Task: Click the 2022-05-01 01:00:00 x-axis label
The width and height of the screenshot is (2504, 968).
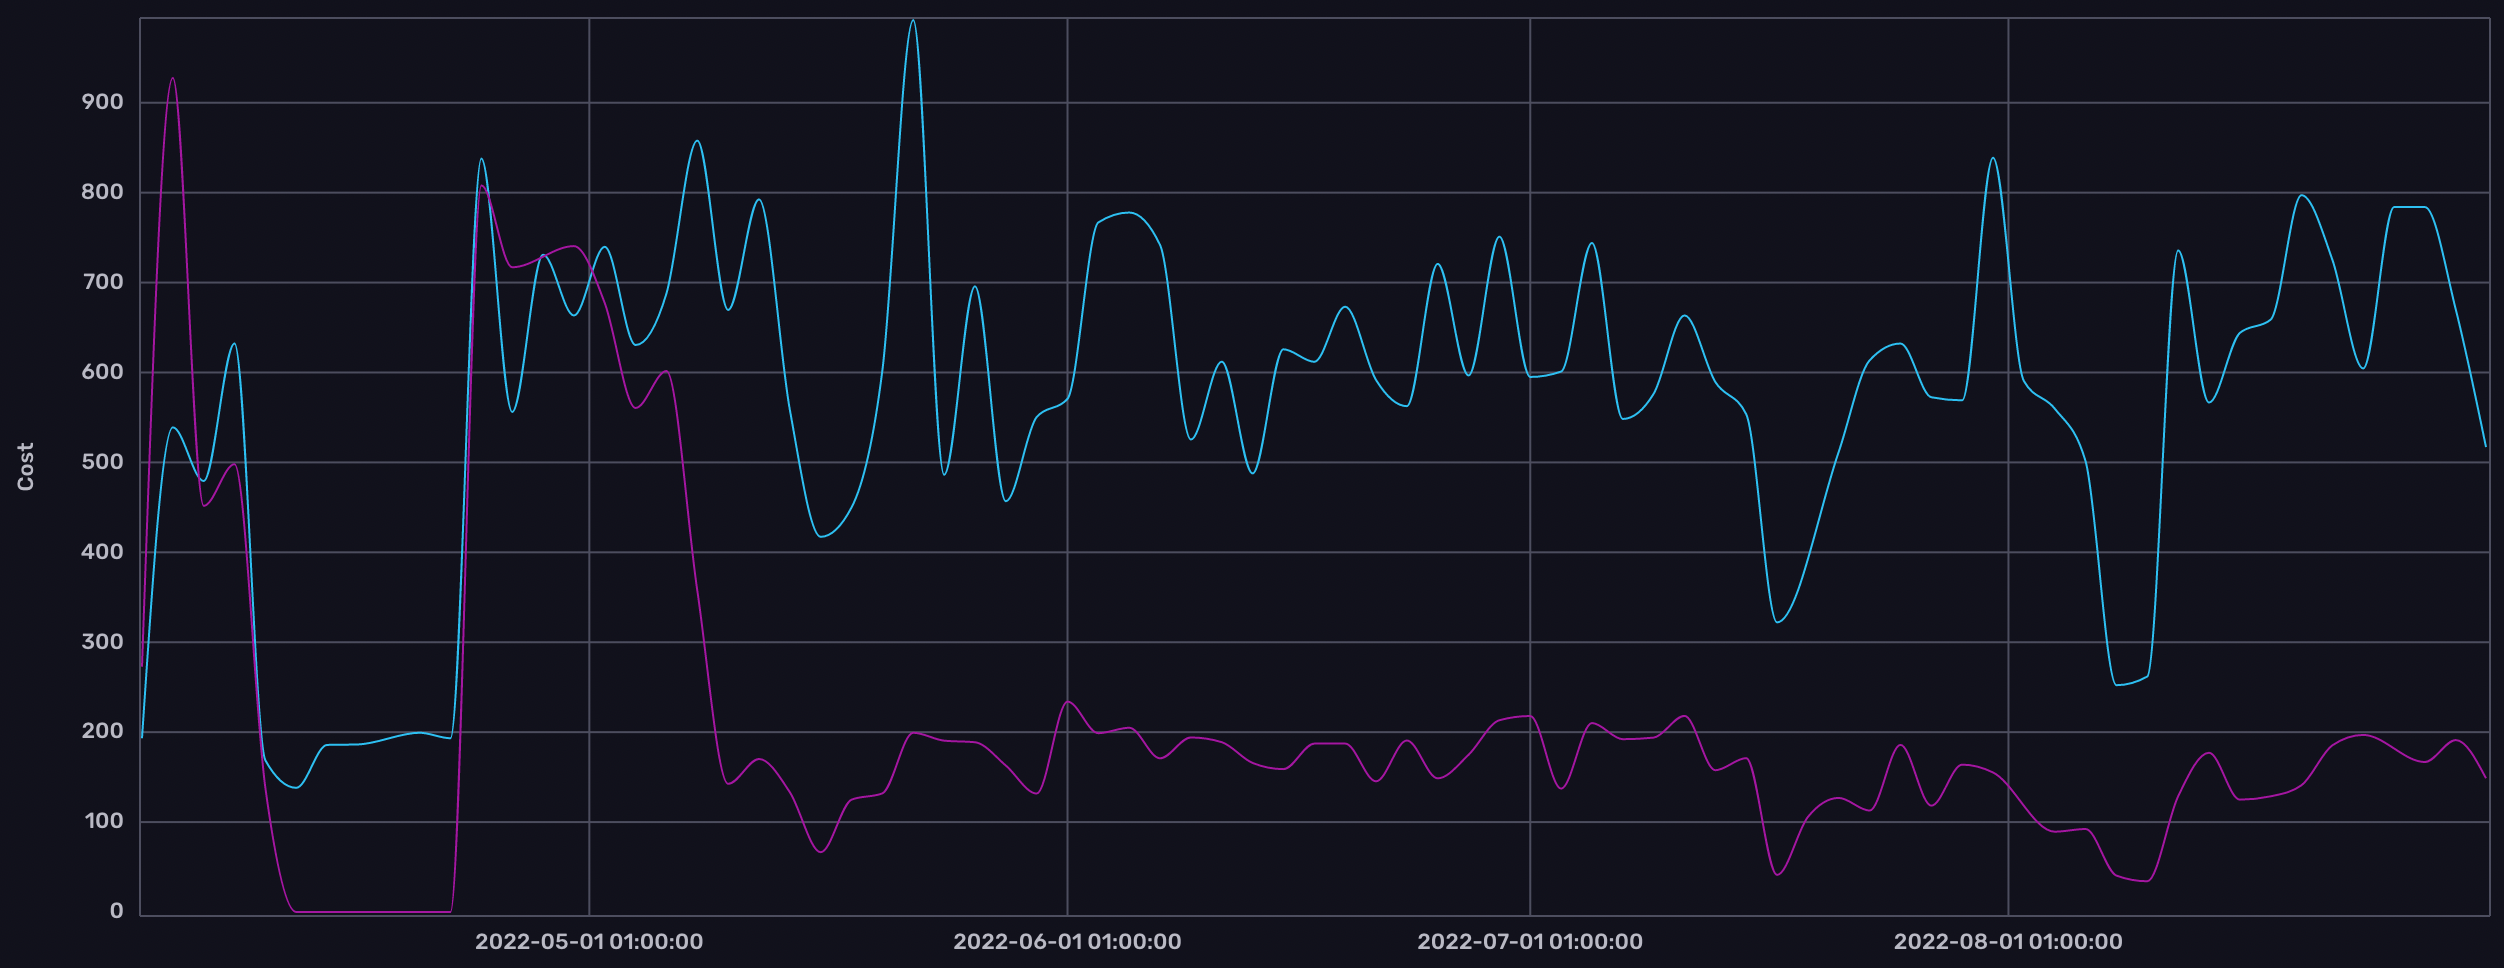Action: coord(588,942)
